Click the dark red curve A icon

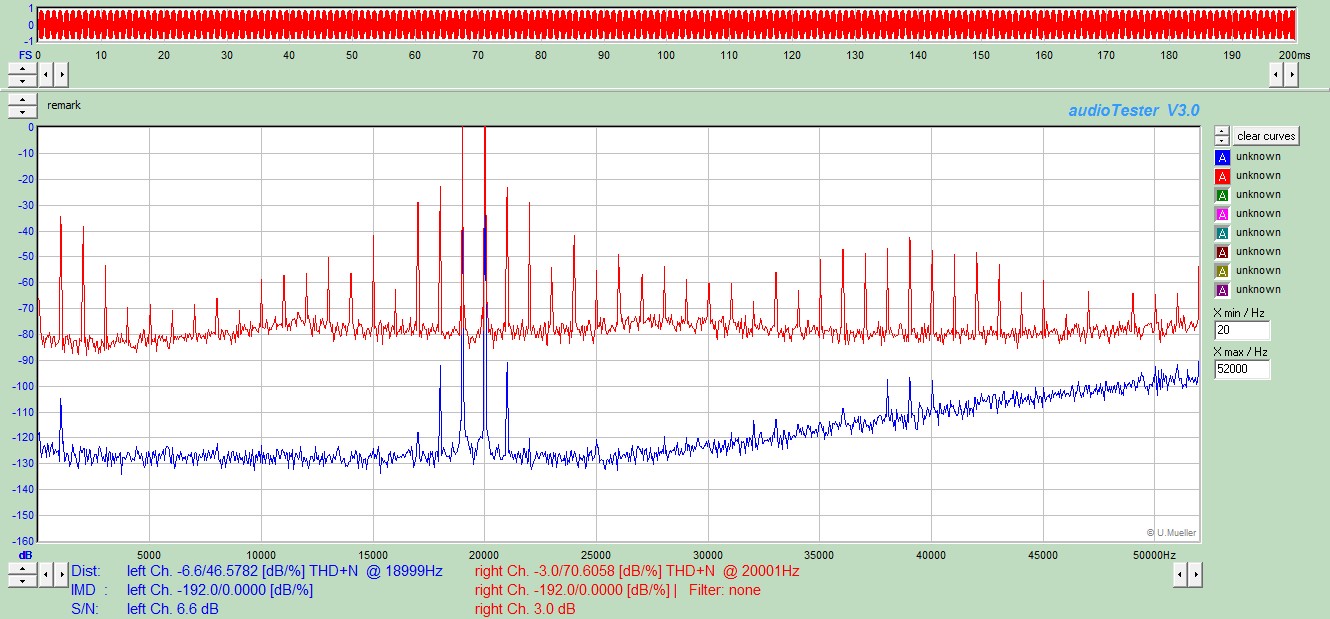[1222, 252]
